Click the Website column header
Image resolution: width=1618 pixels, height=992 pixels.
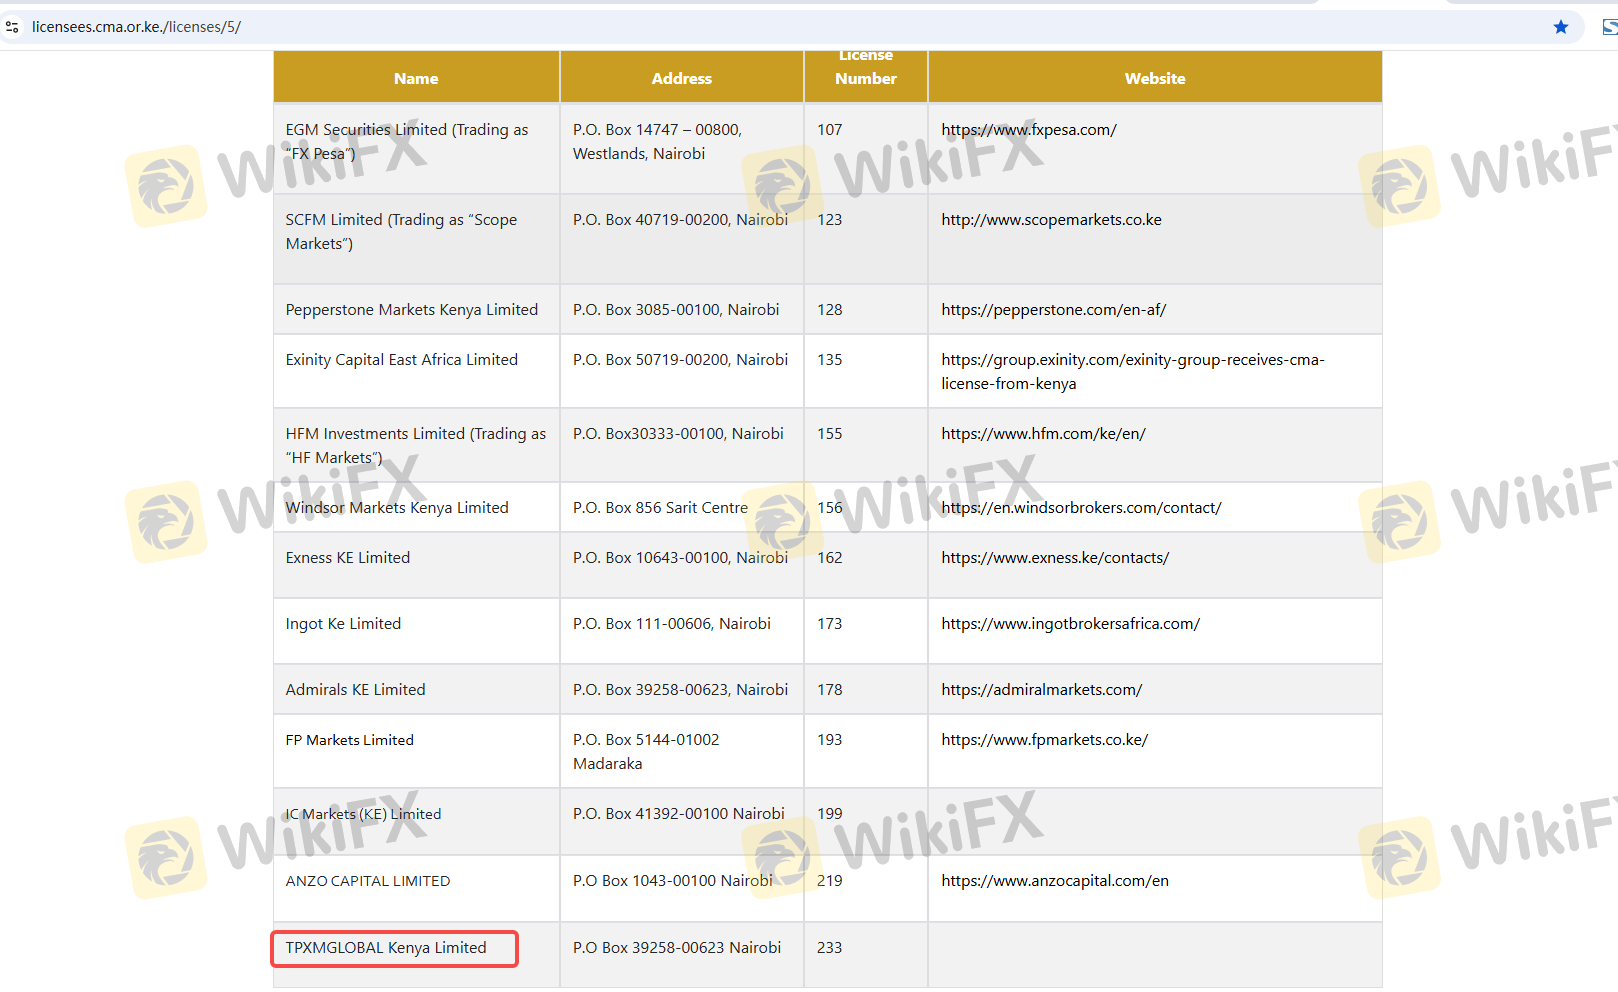pyautogui.click(x=1155, y=78)
